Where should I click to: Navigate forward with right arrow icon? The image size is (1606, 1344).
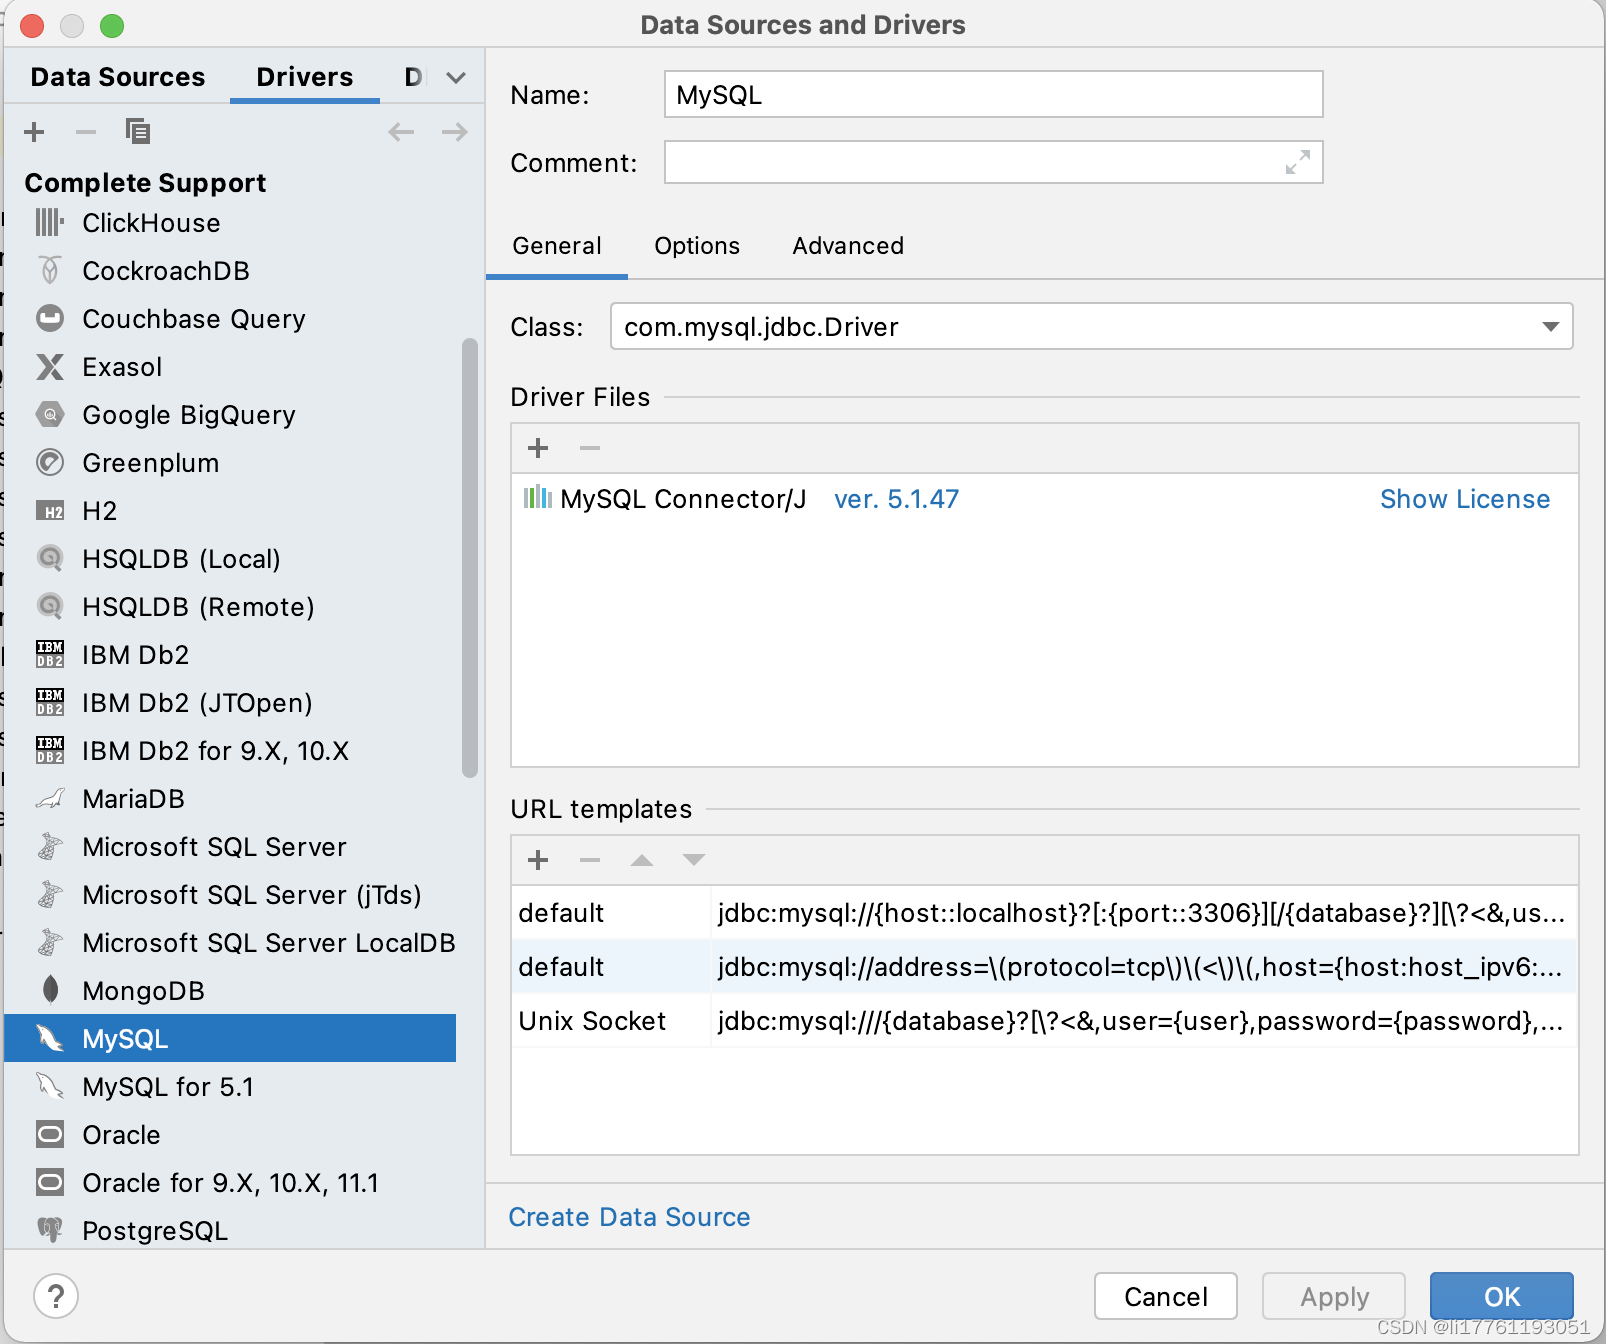[x=453, y=131]
